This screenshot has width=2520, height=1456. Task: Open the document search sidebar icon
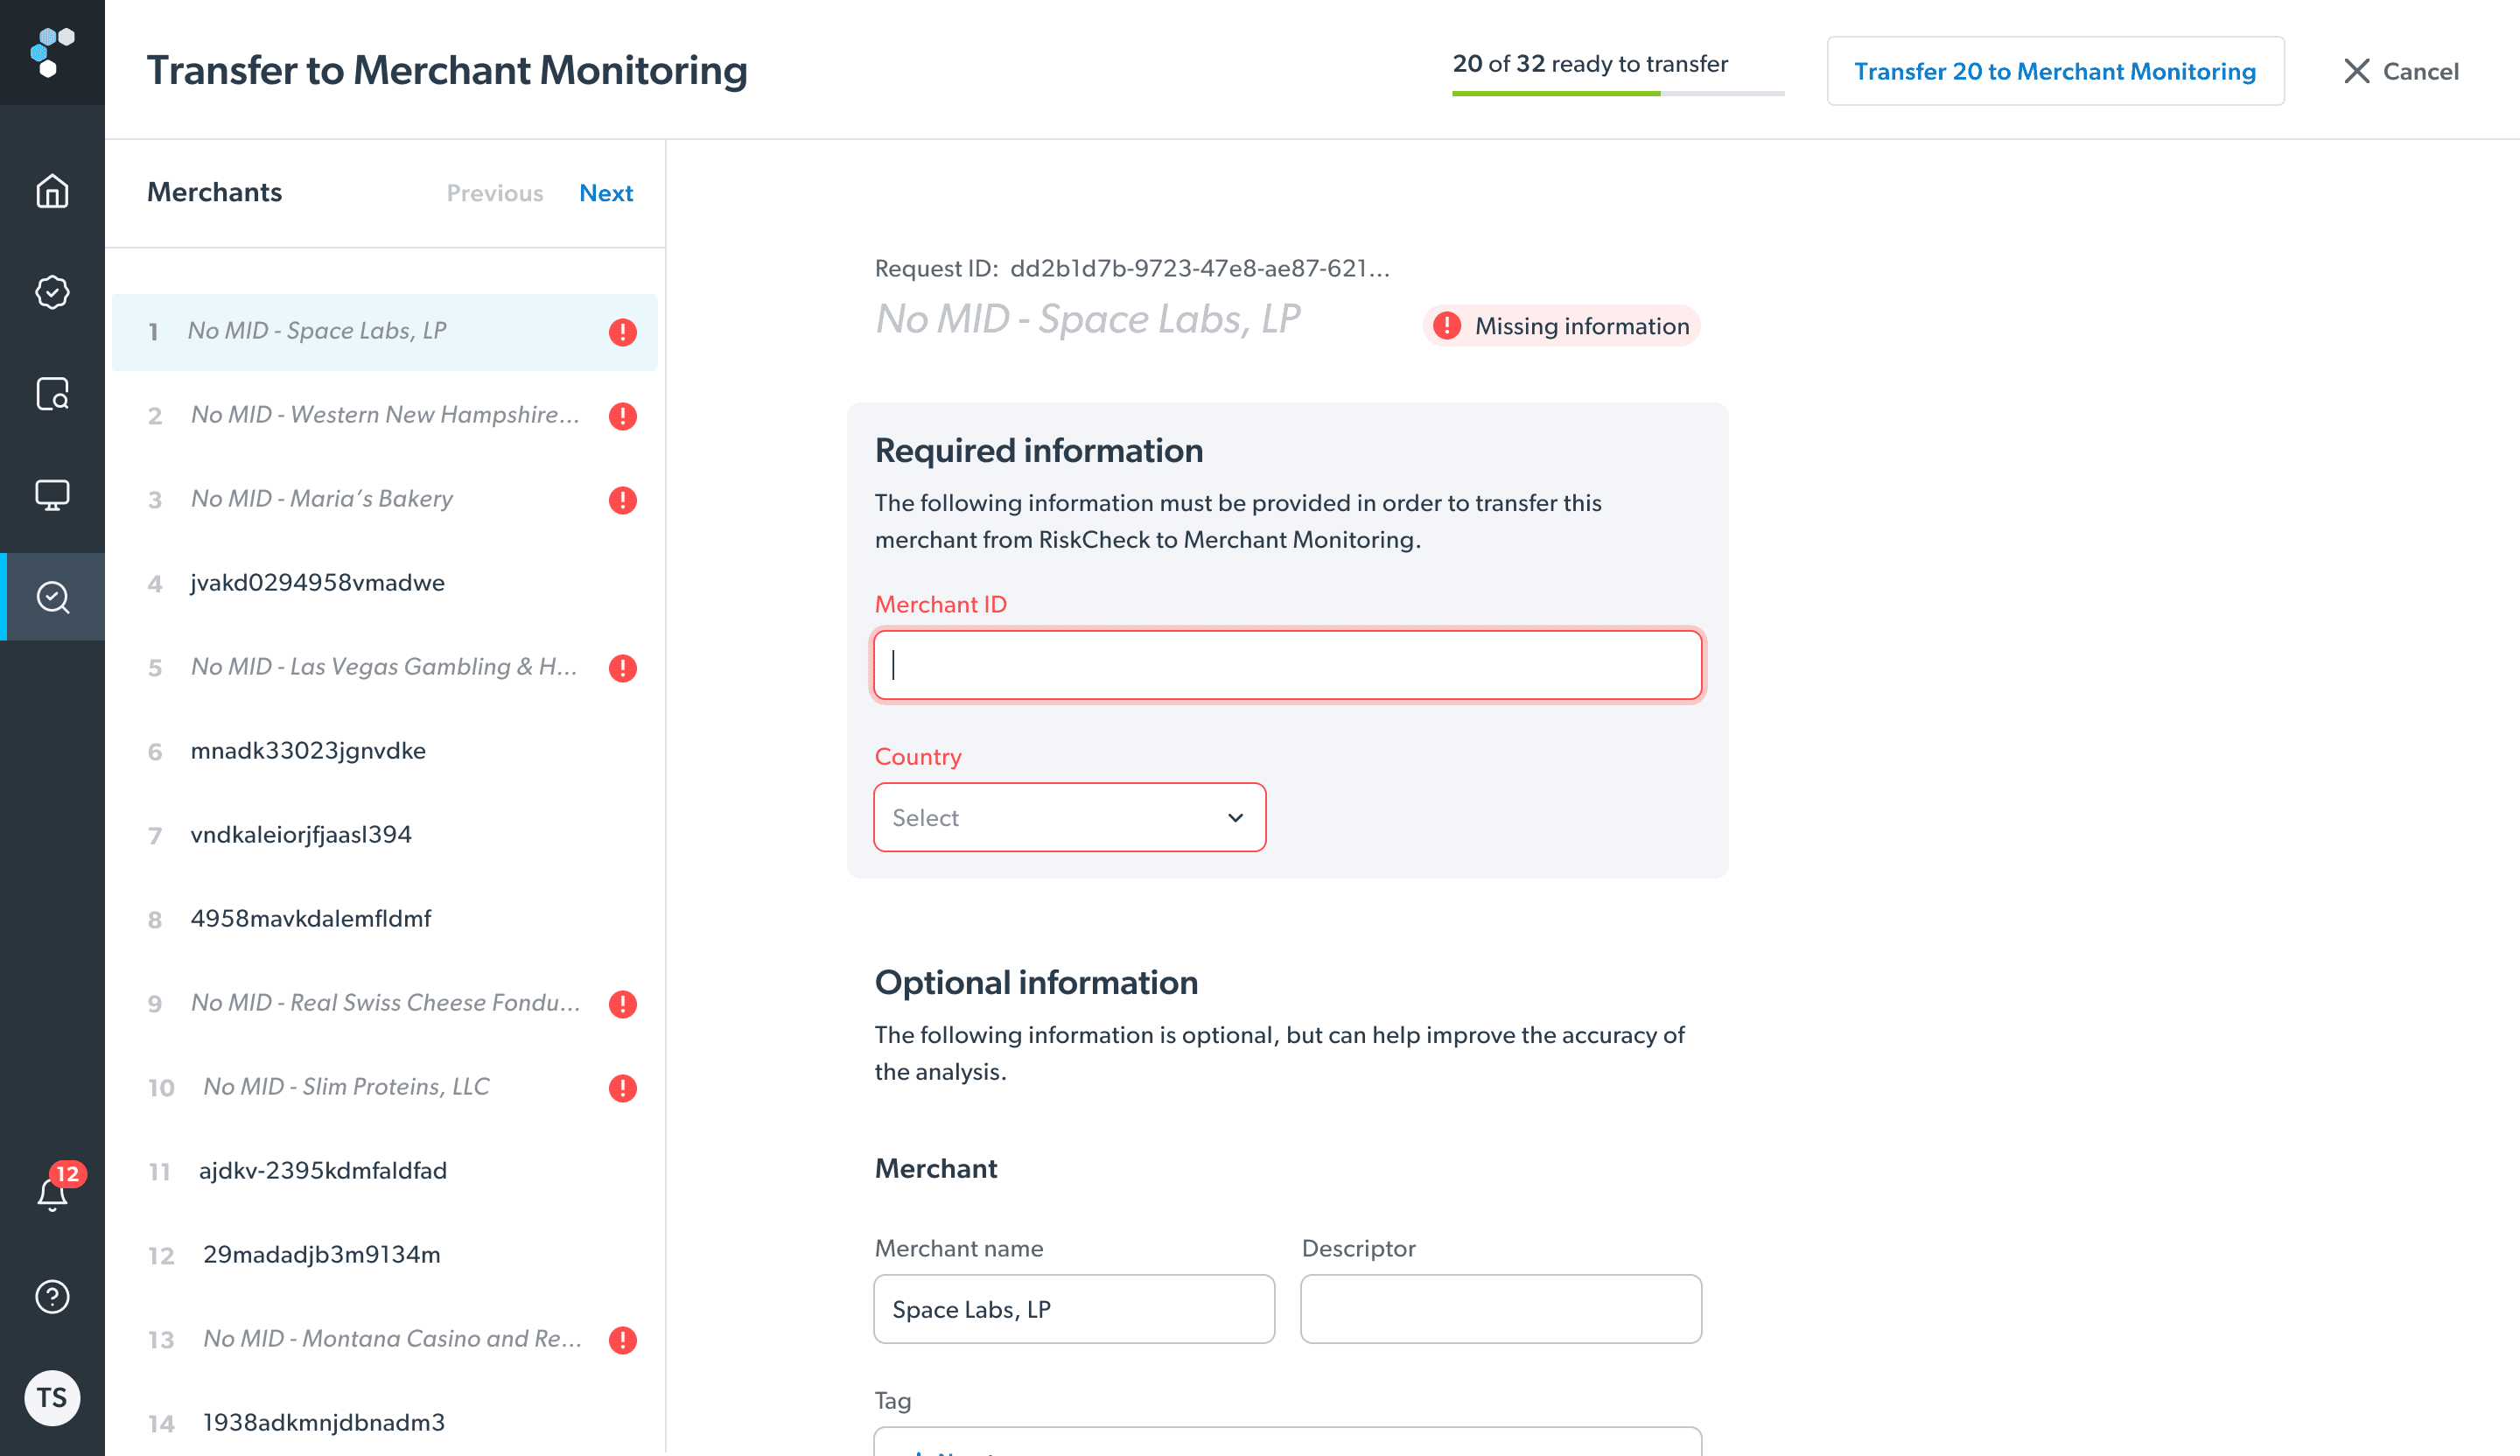(52, 394)
